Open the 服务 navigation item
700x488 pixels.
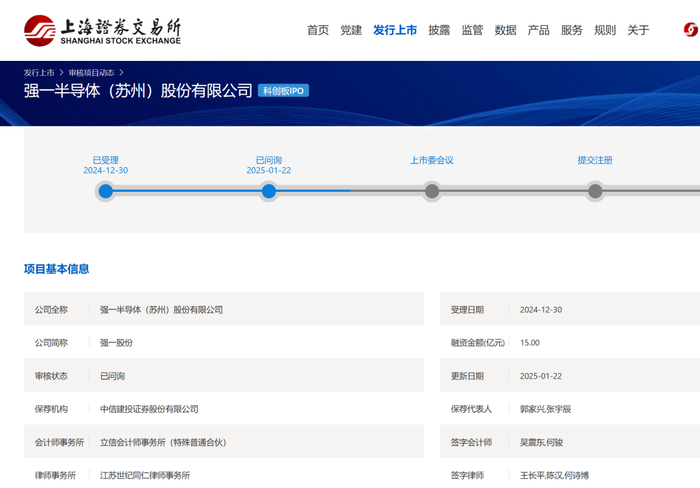tap(572, 30)
